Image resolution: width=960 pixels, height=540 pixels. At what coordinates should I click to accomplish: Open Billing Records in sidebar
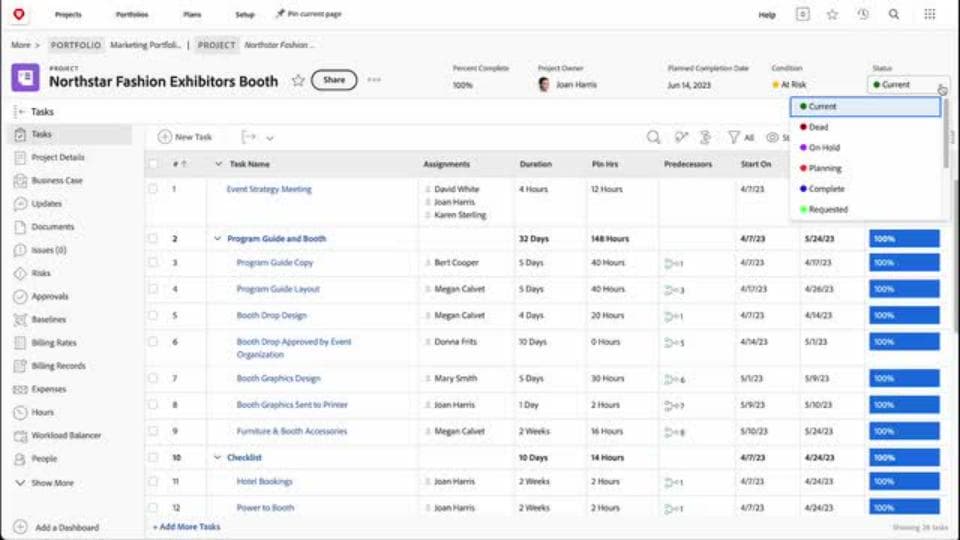58,366
